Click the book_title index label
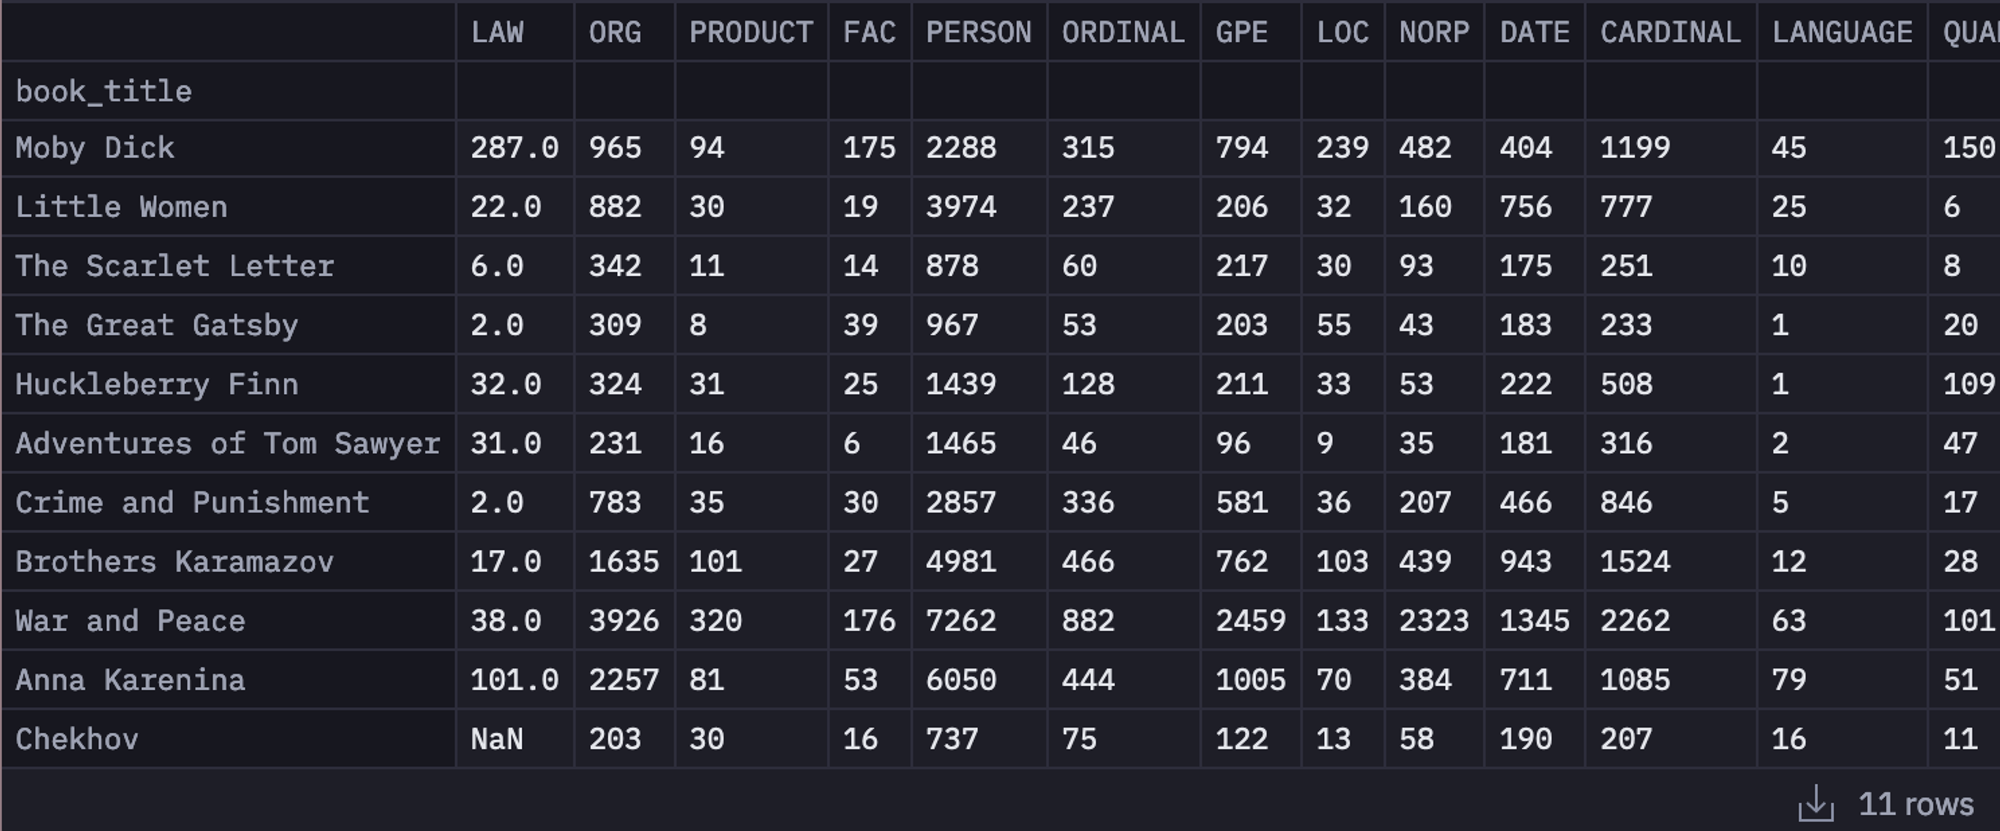 [x=104, y=91]
